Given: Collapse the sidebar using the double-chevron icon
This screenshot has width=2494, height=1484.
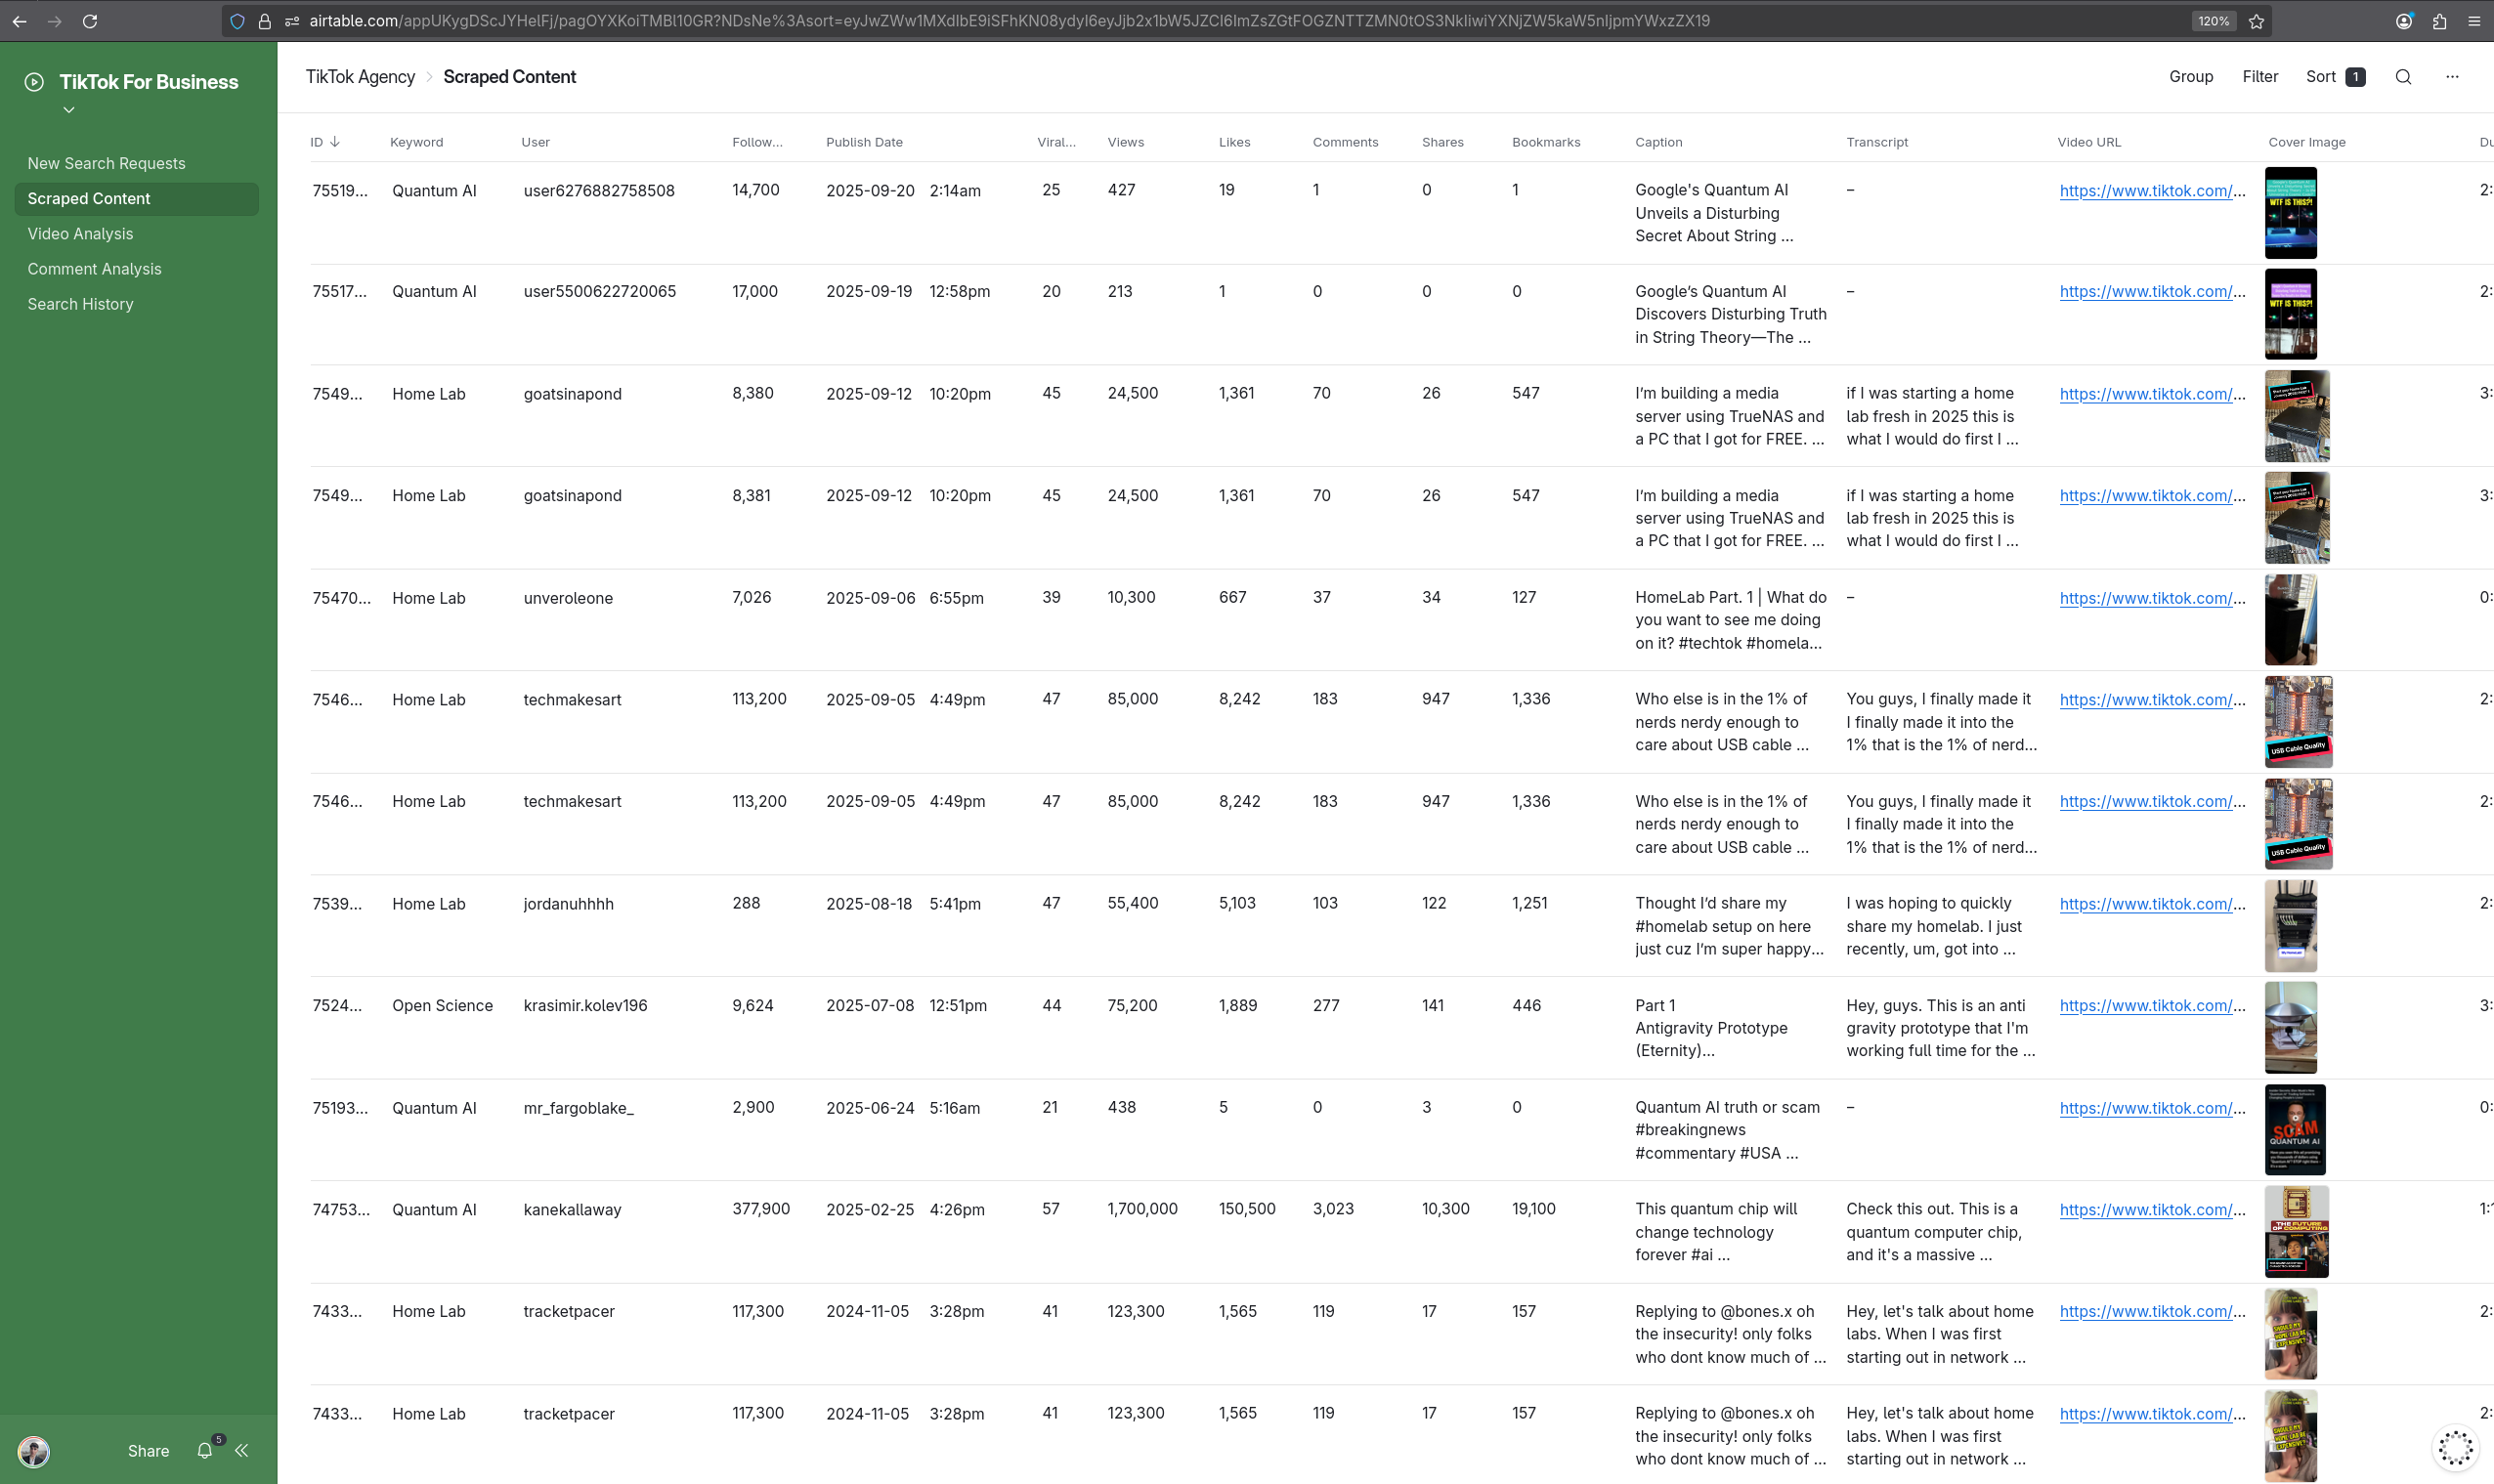Looking at the screenshot, I should pos(242,1450).
